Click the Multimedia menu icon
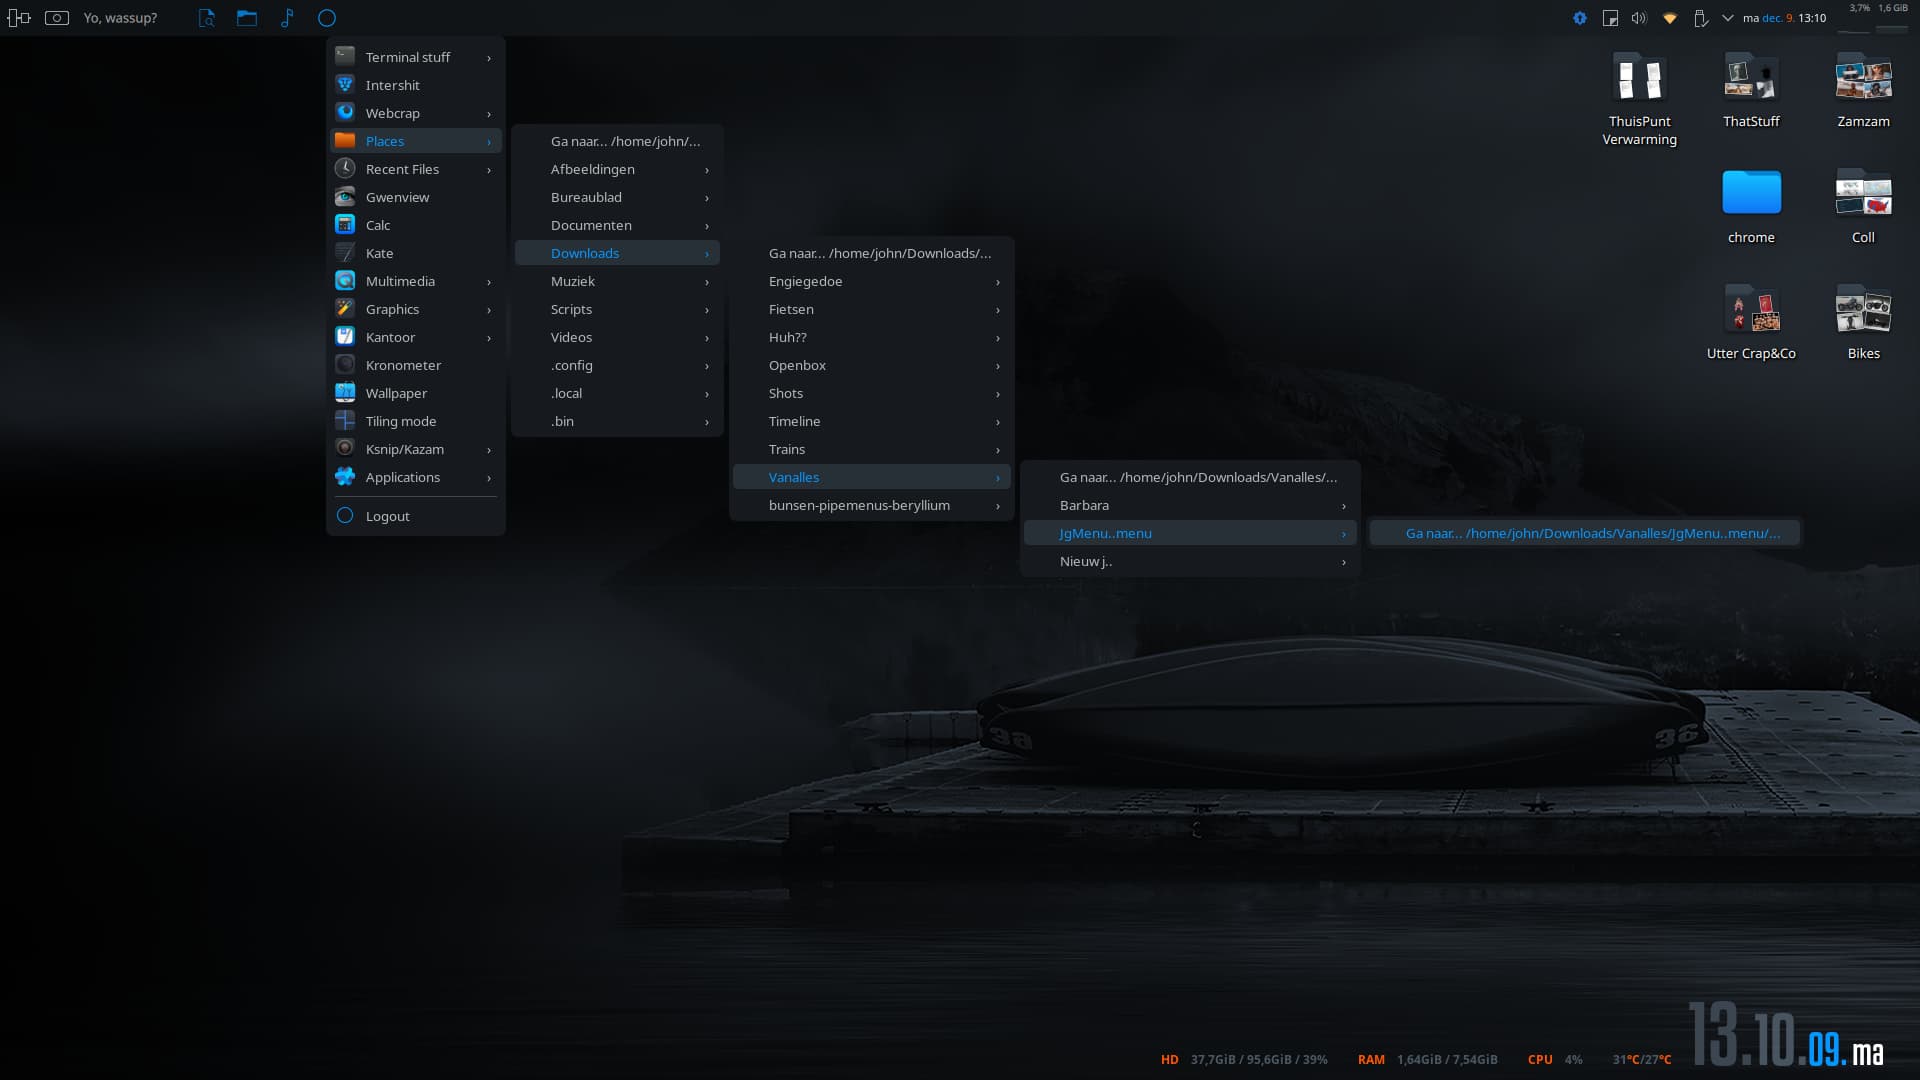 tap(345, 281)
